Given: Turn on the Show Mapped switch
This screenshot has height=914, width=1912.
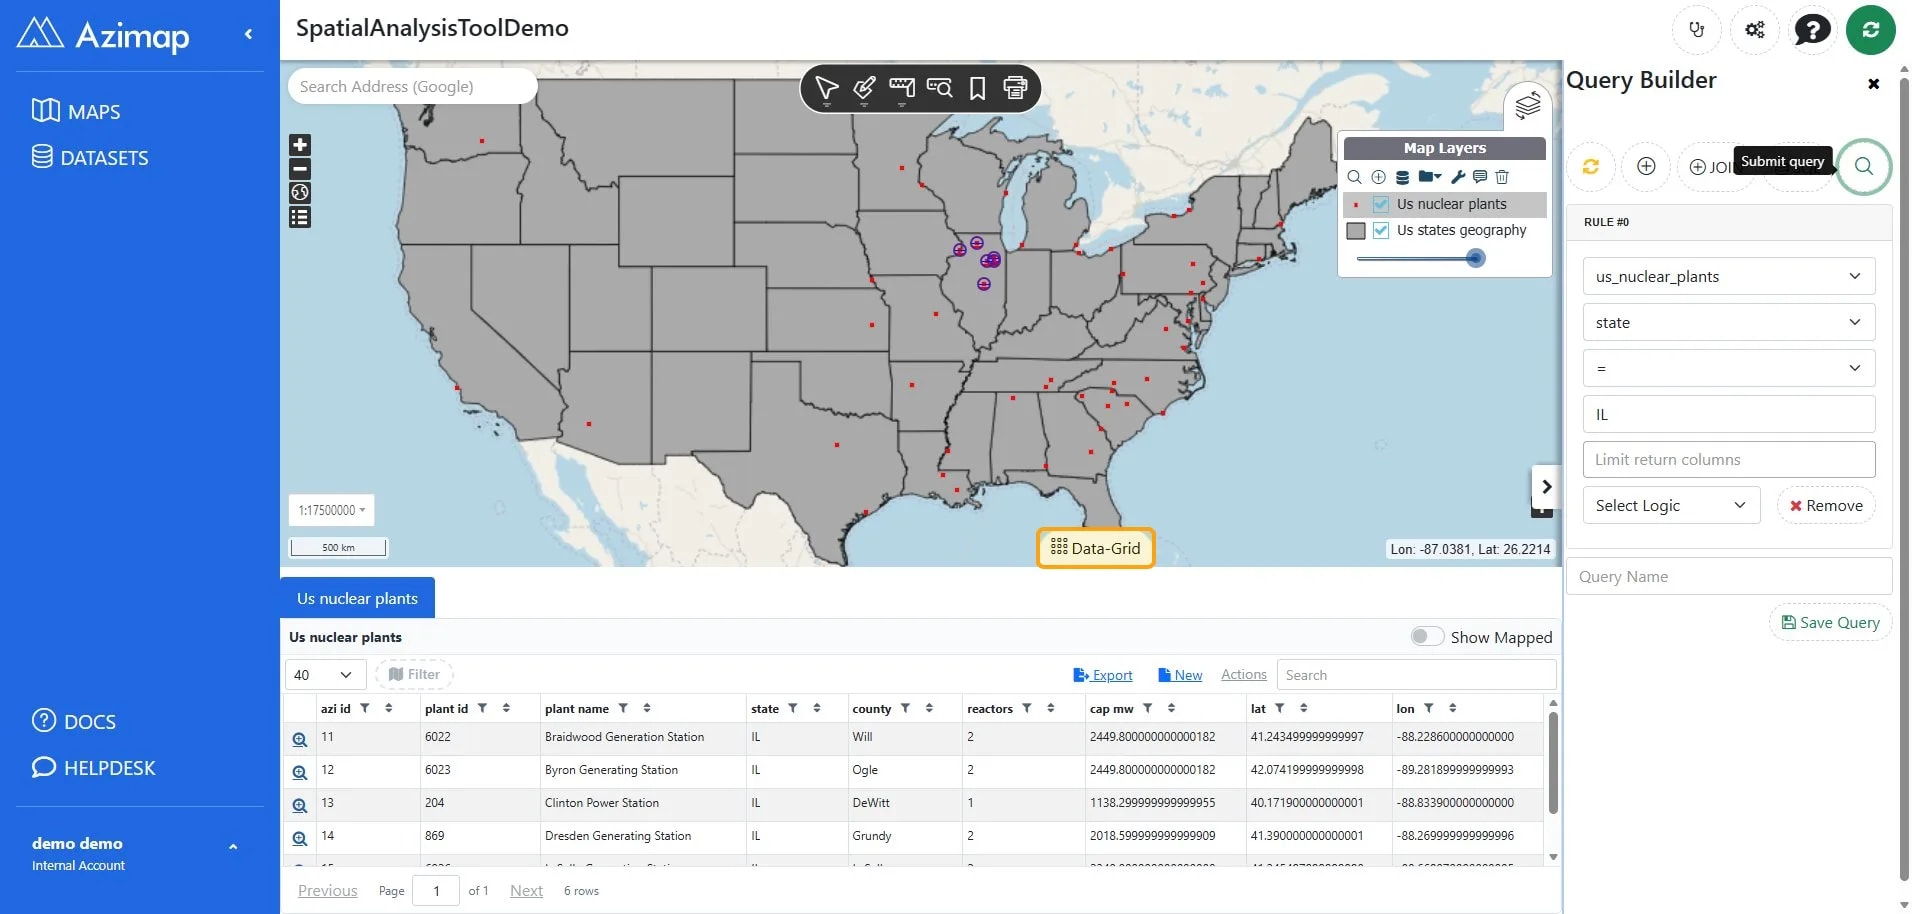Looking at the screenshot, I should coord(1426,637).
